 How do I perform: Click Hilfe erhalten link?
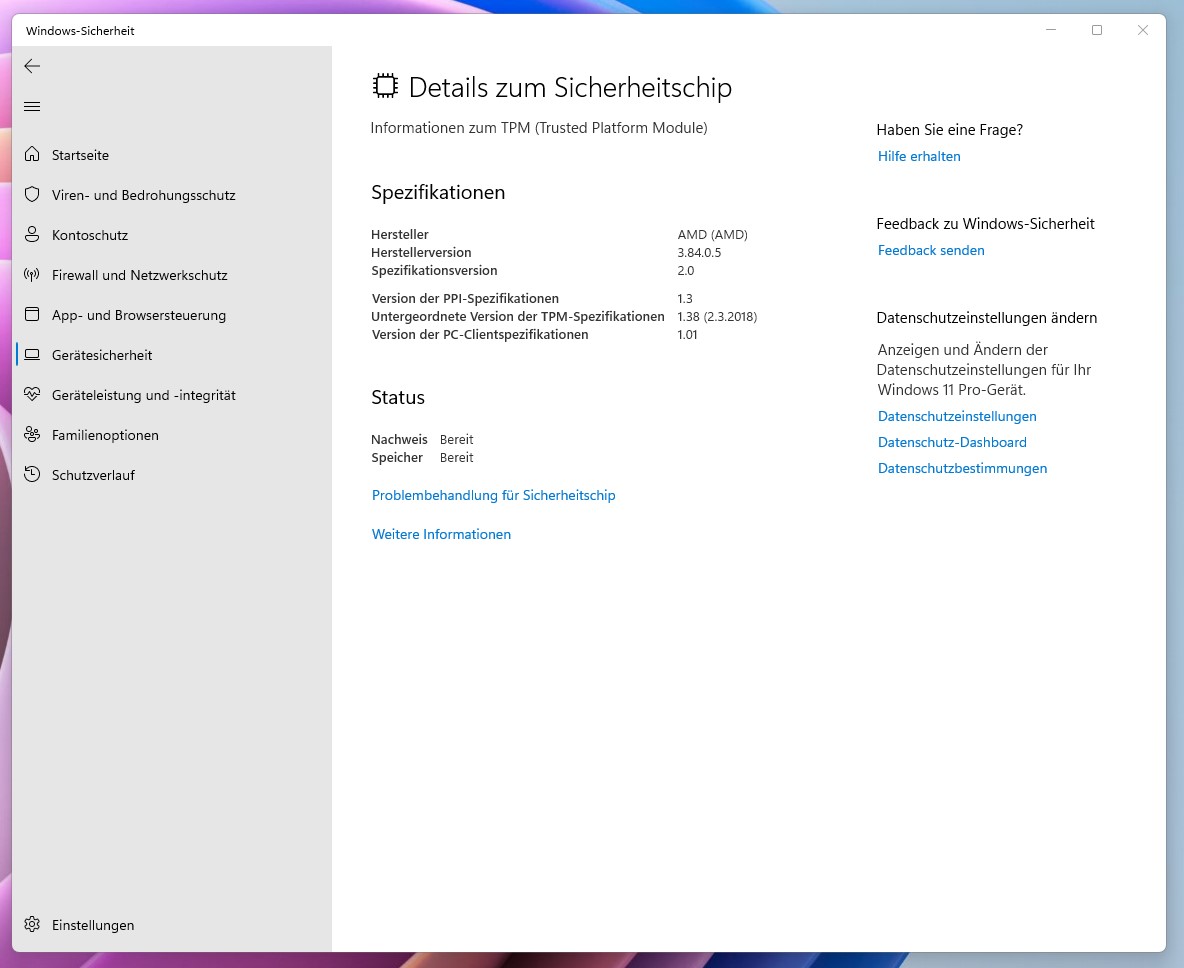coord(919,156)
